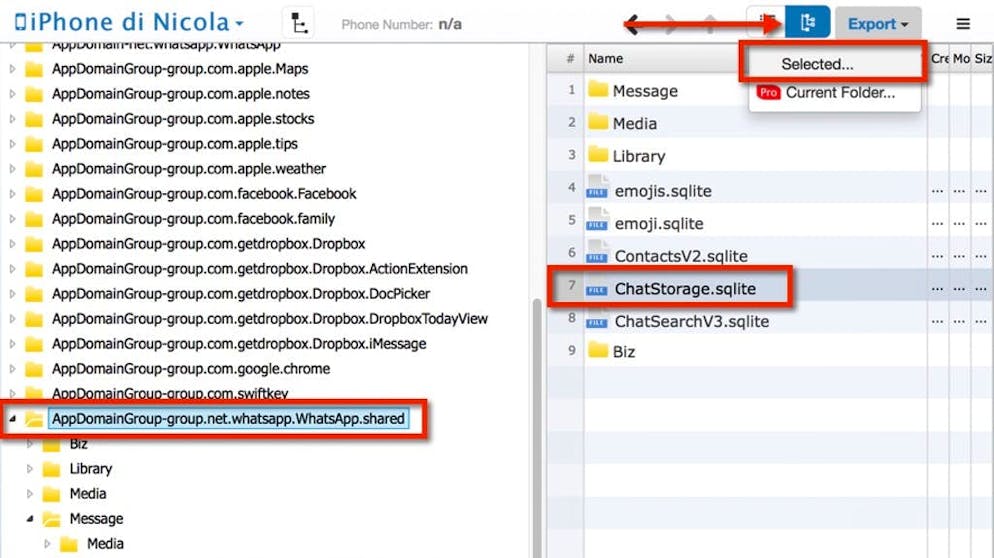The image size is (994, 558).
Task: Select the ChatStorage.sqlite file
Action: click(685, 289)
